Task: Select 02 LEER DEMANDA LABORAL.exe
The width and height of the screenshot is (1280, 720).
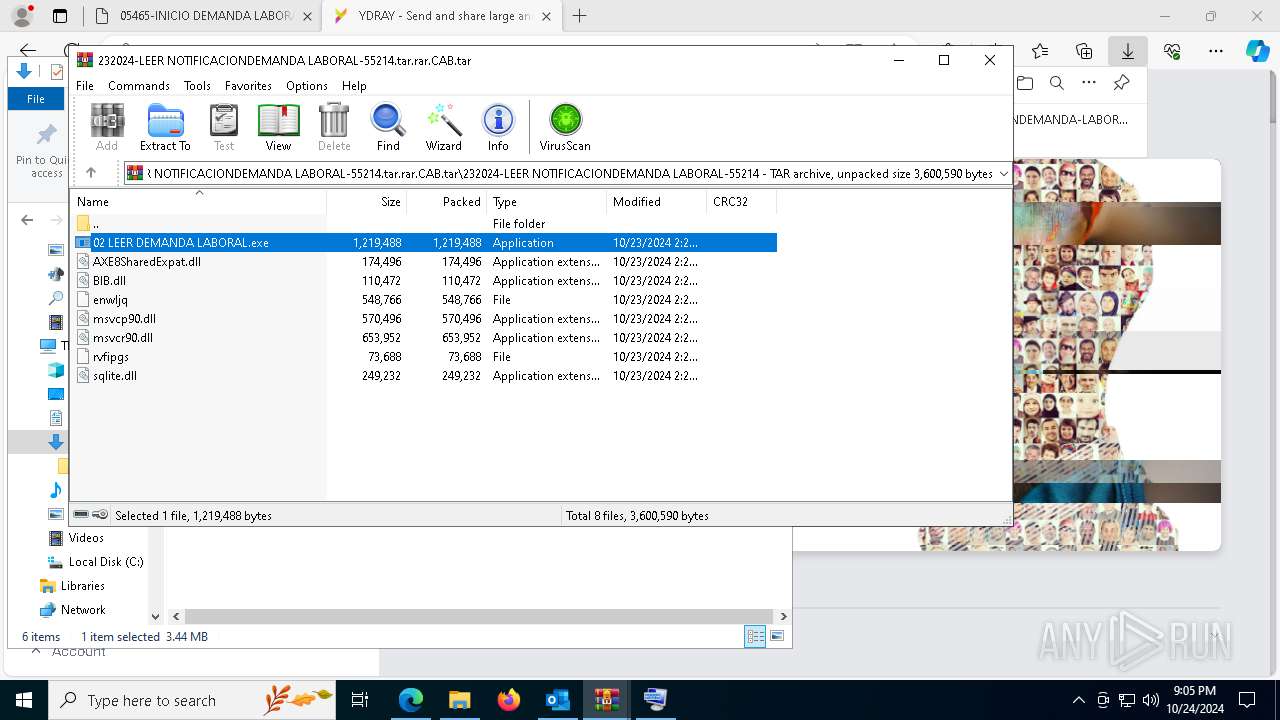Action: coord(424,242)
